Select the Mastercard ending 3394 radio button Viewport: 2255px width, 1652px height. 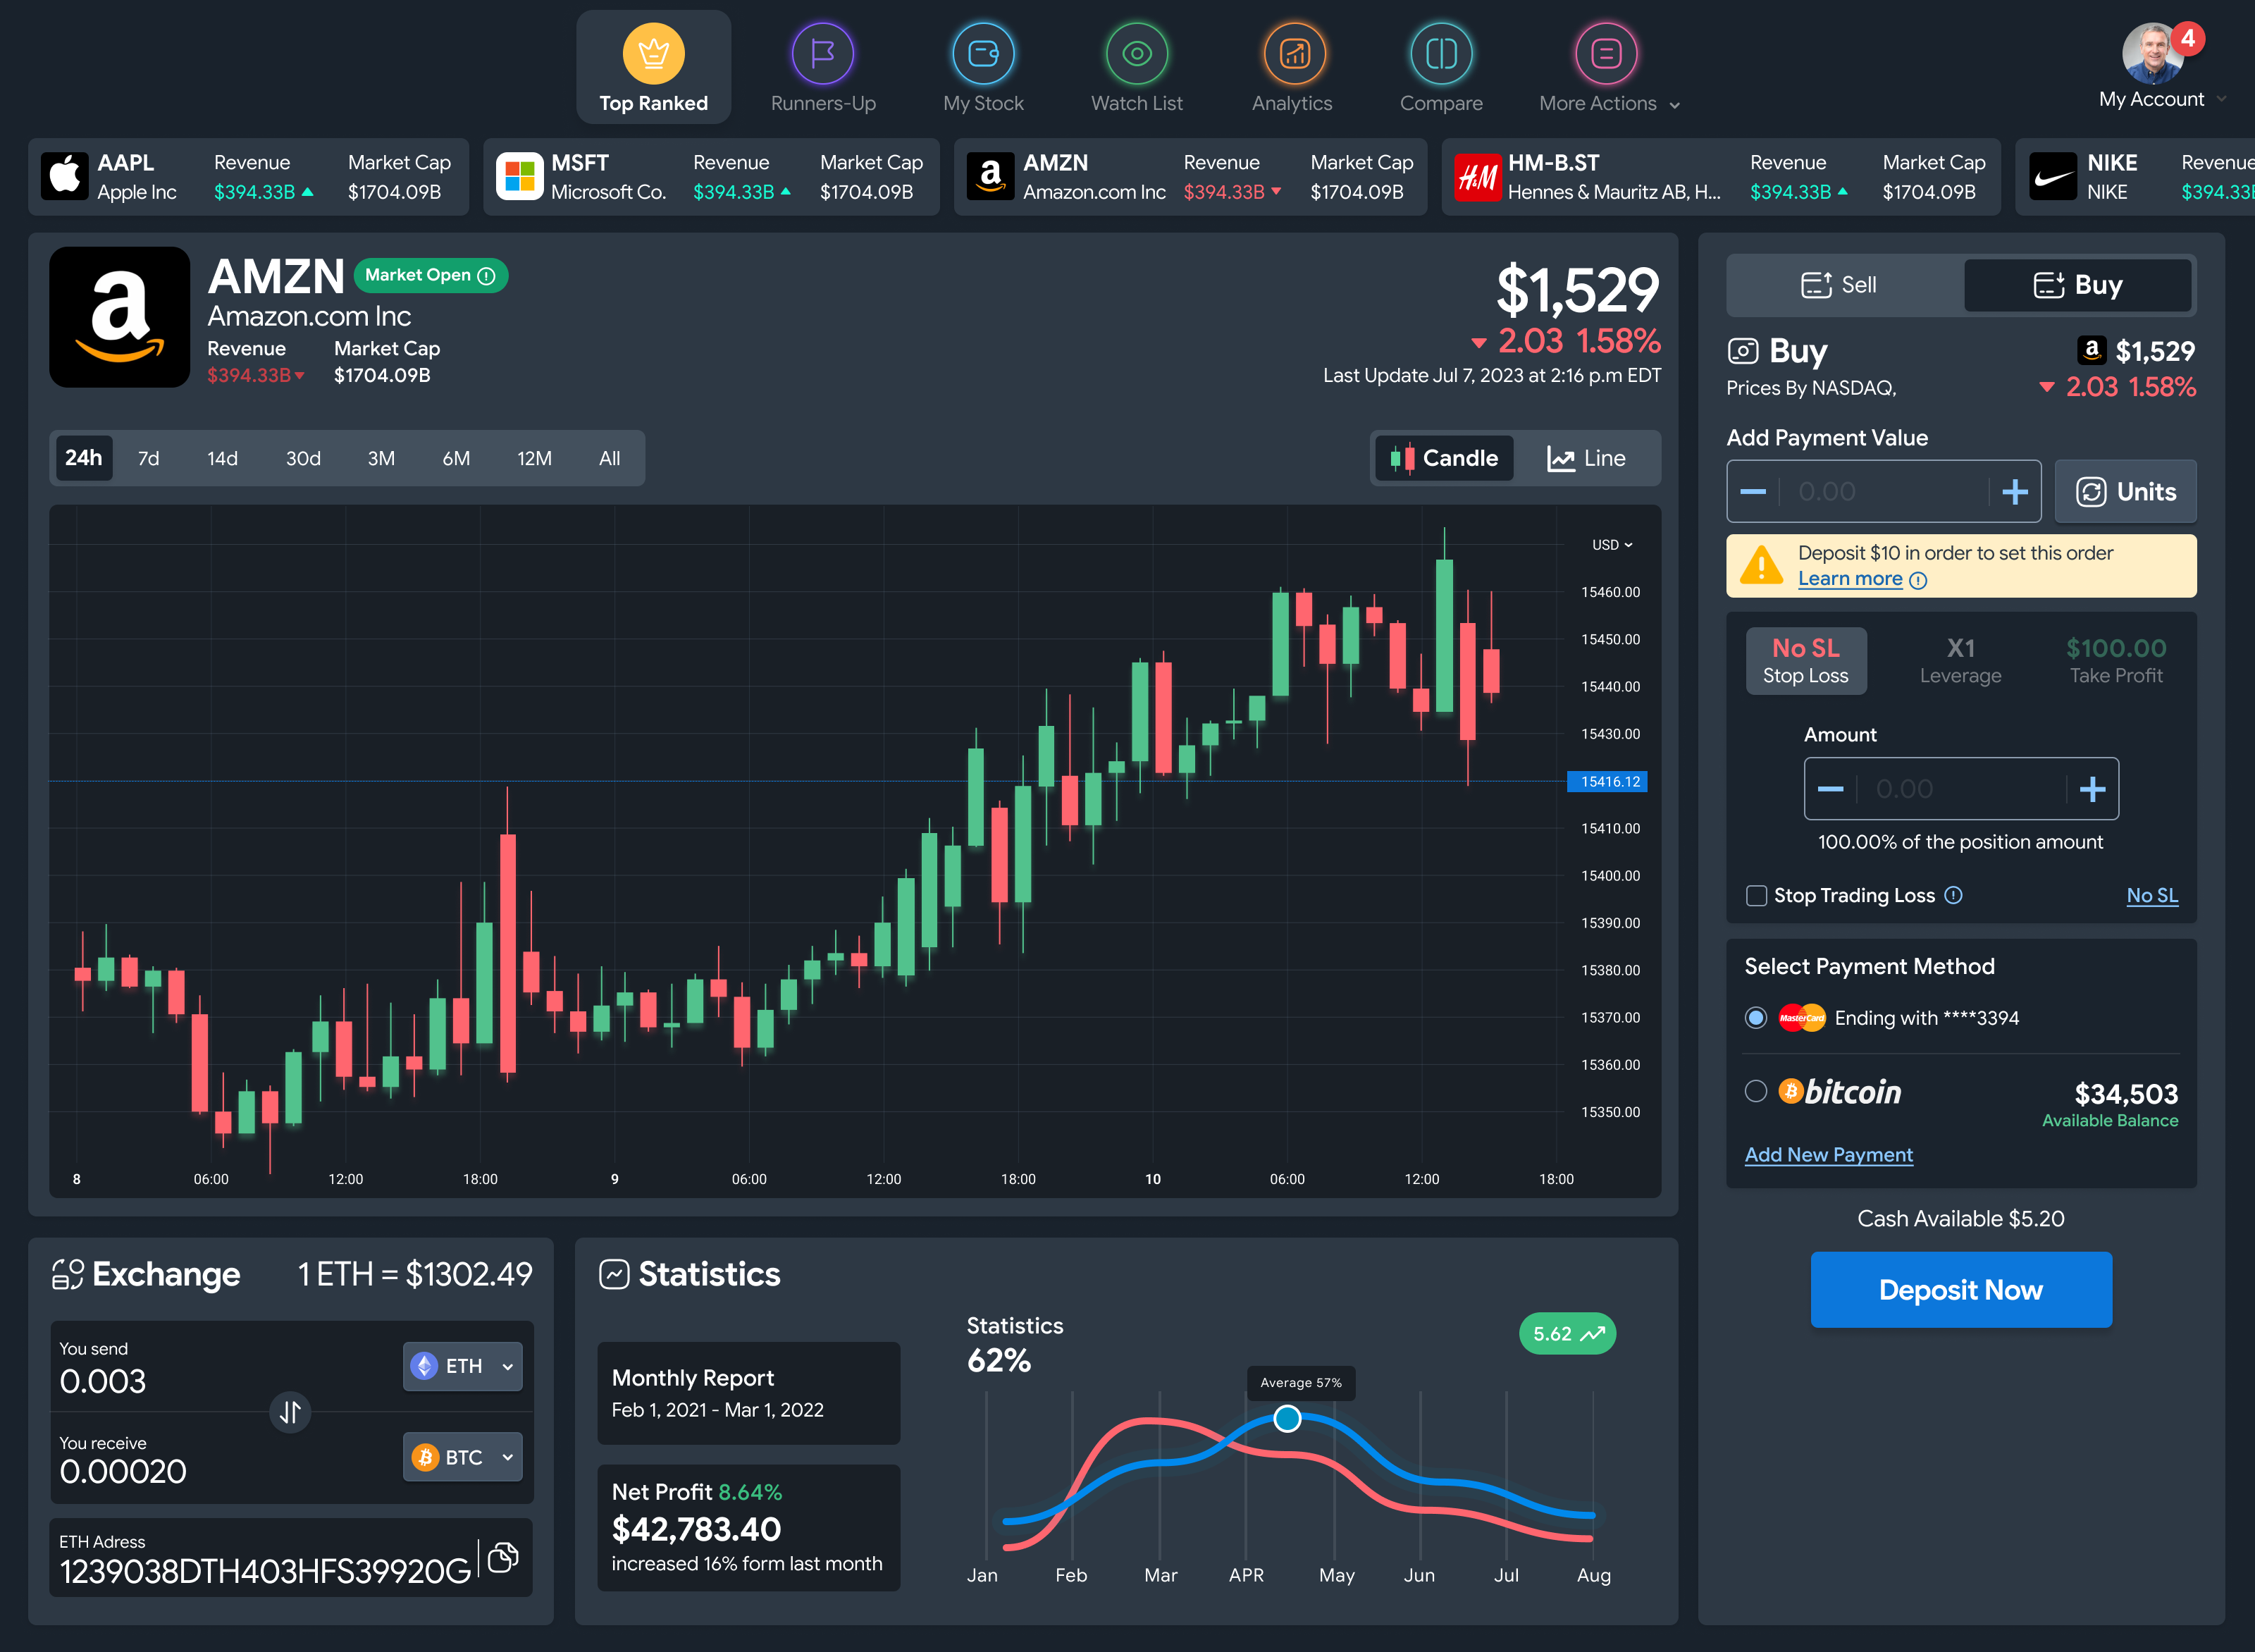tap(1756, 1018)
